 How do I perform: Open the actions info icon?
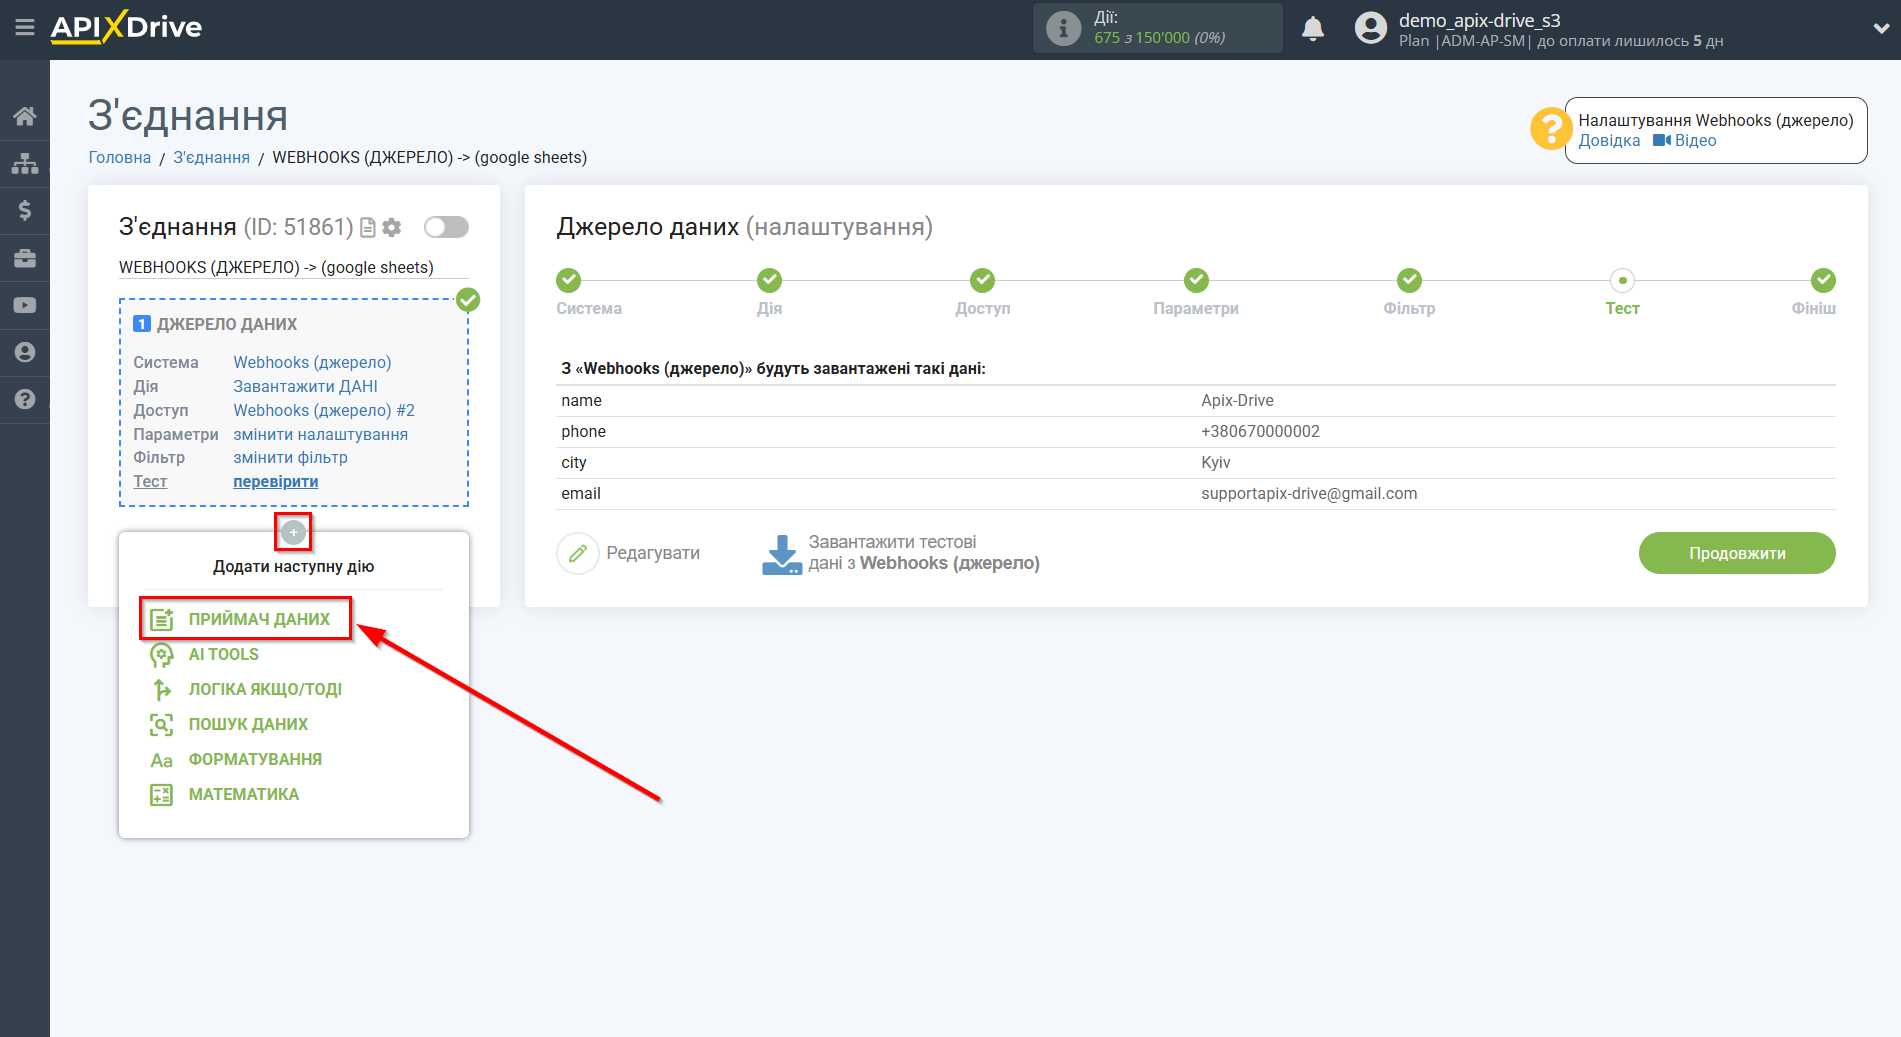click(1063, 28)
